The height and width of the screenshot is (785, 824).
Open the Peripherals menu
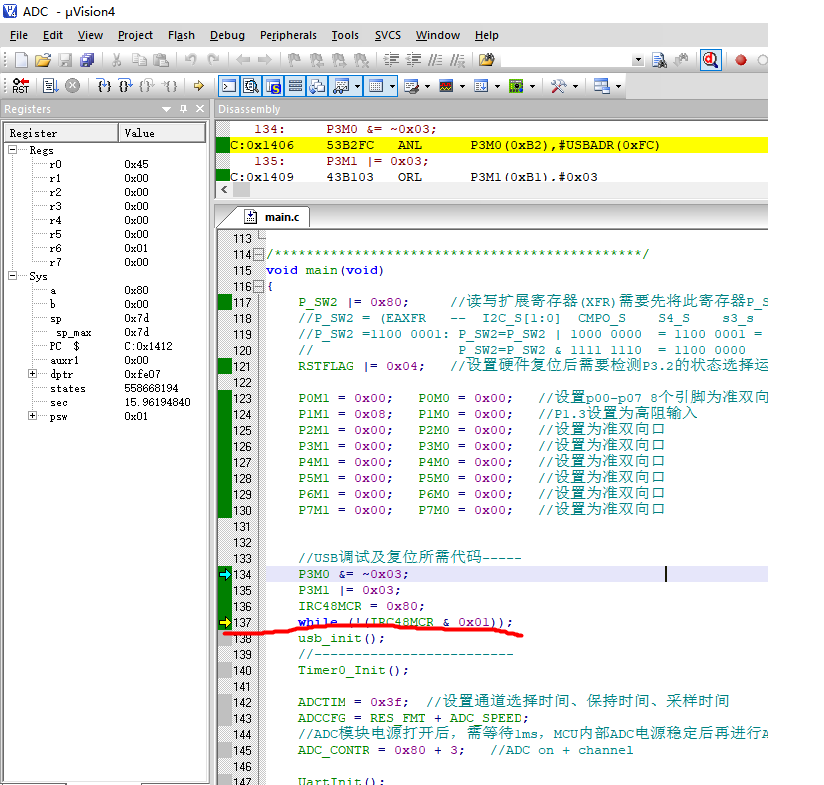pyautogui.click(x=288, y=35)
